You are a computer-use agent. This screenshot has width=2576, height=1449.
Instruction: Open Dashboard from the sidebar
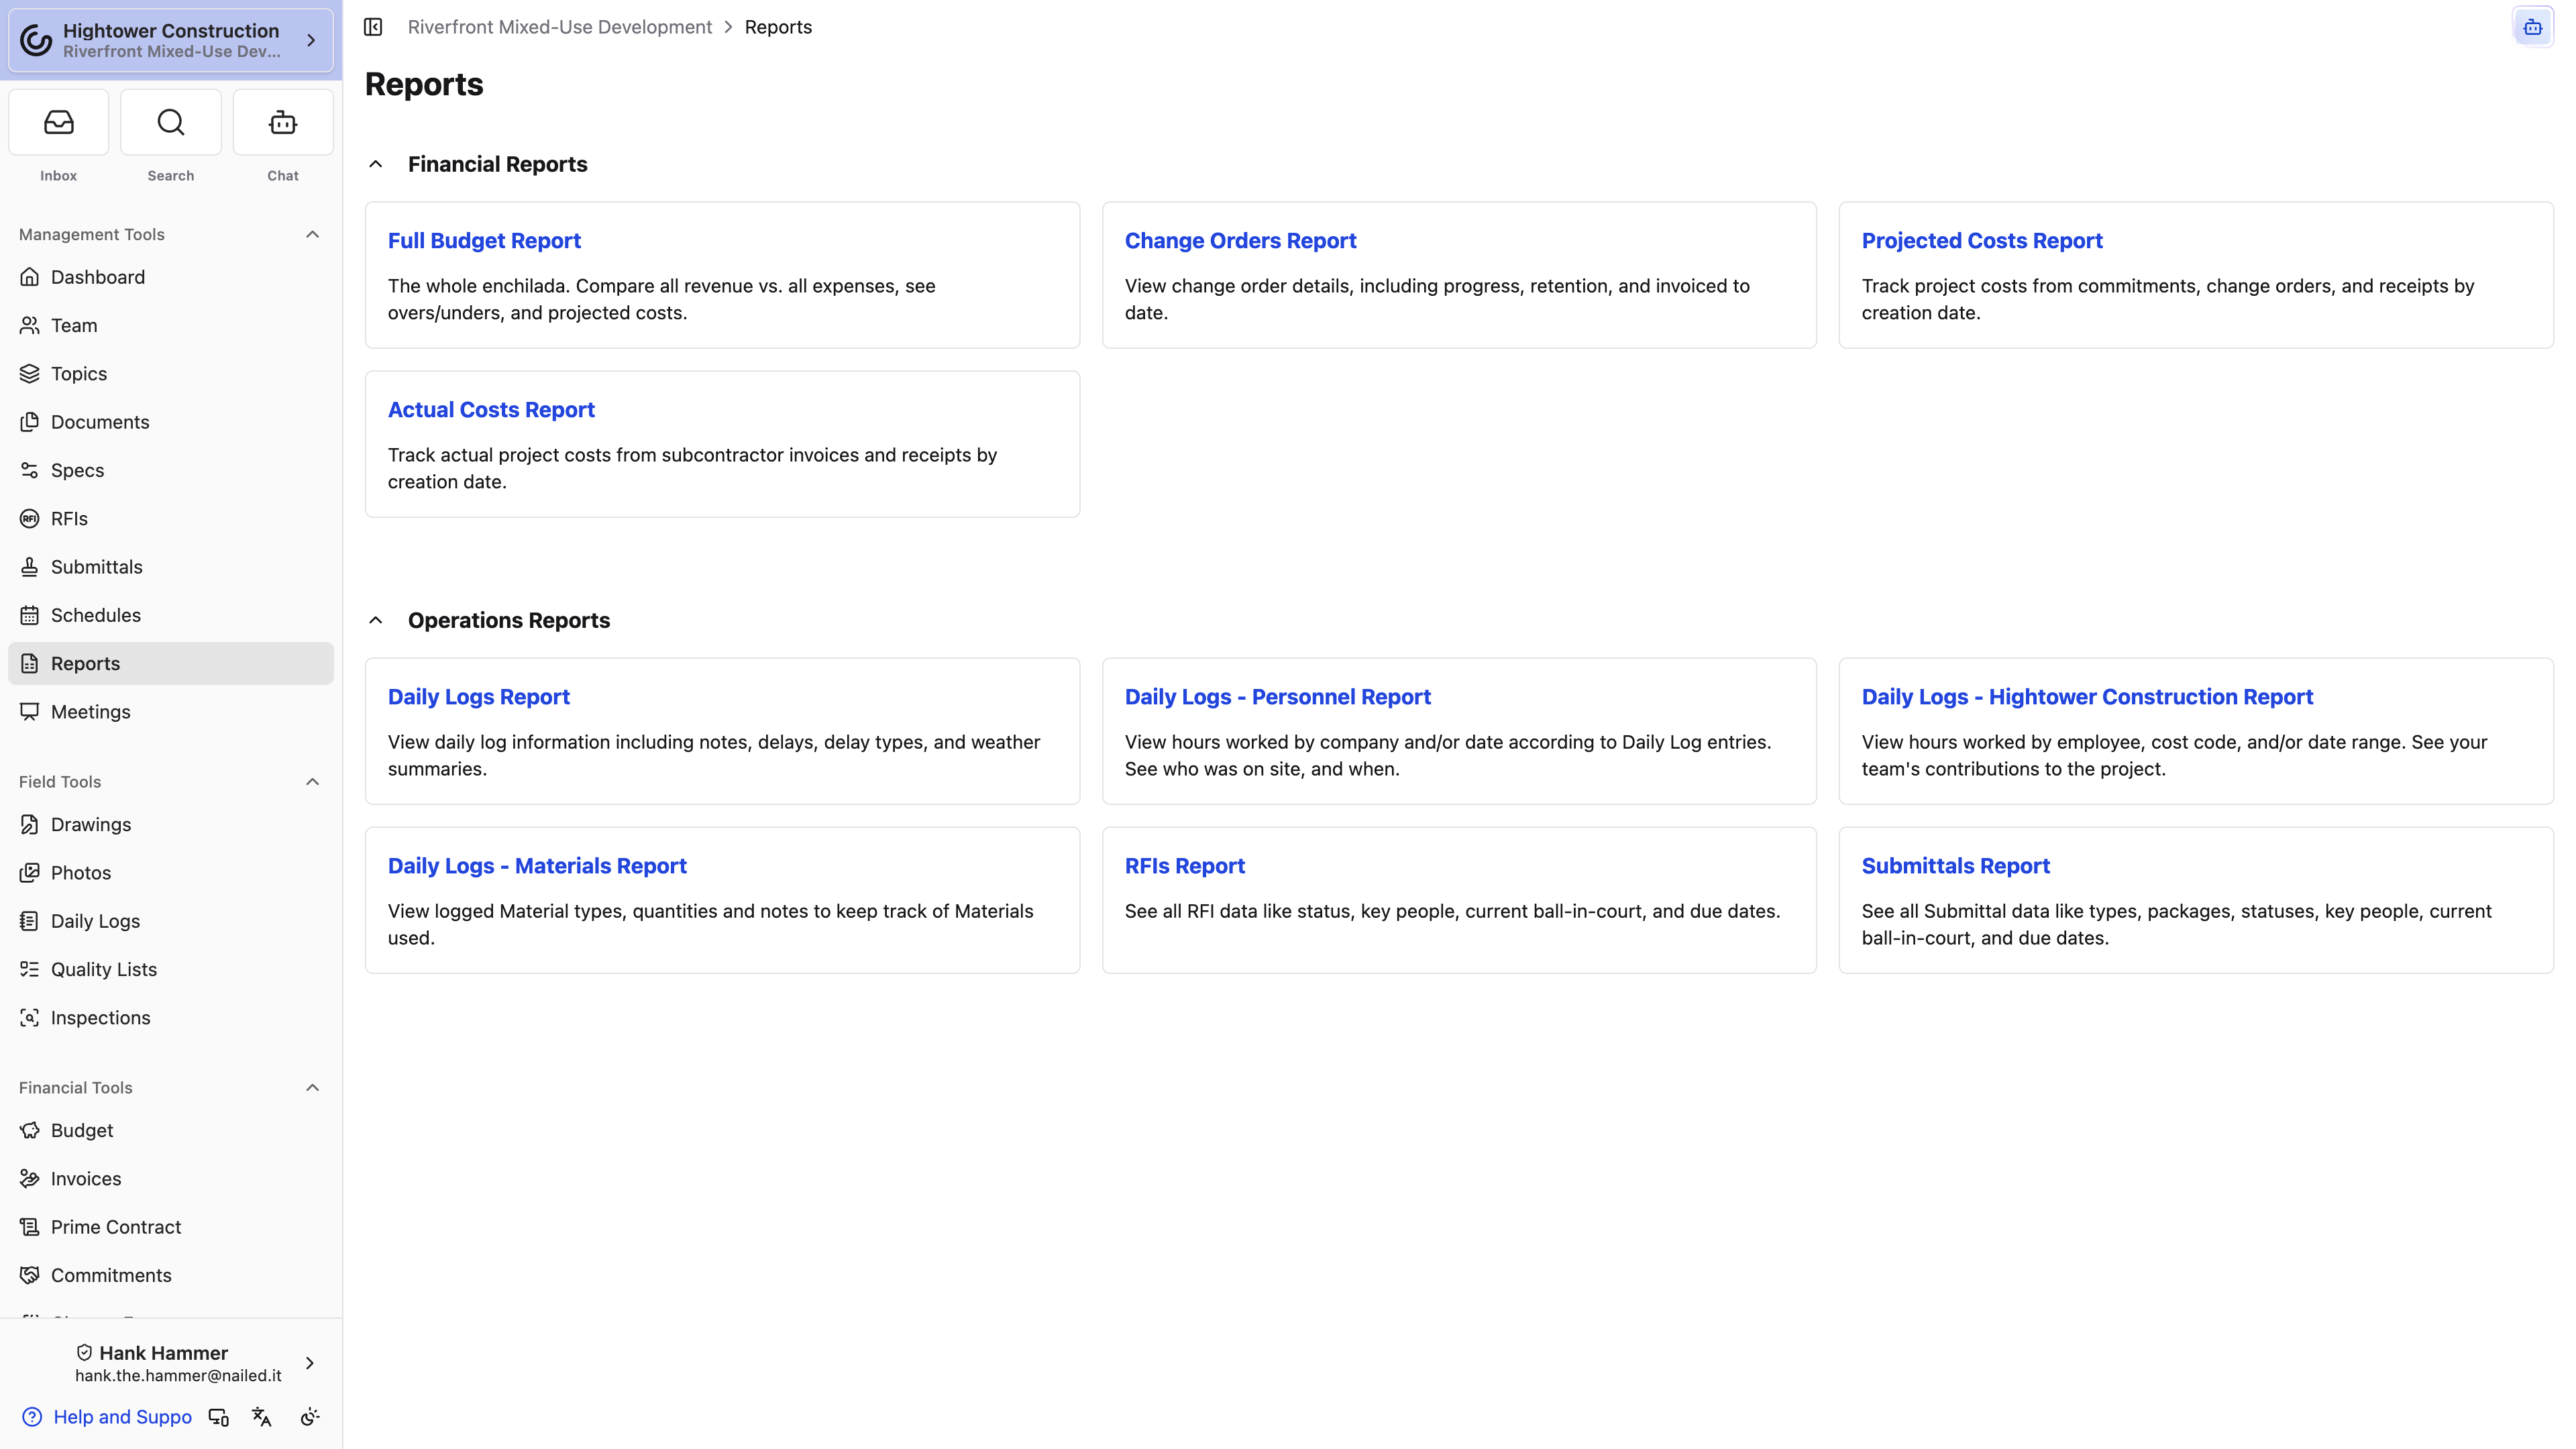pyautogui.click(x=171, y=277)
